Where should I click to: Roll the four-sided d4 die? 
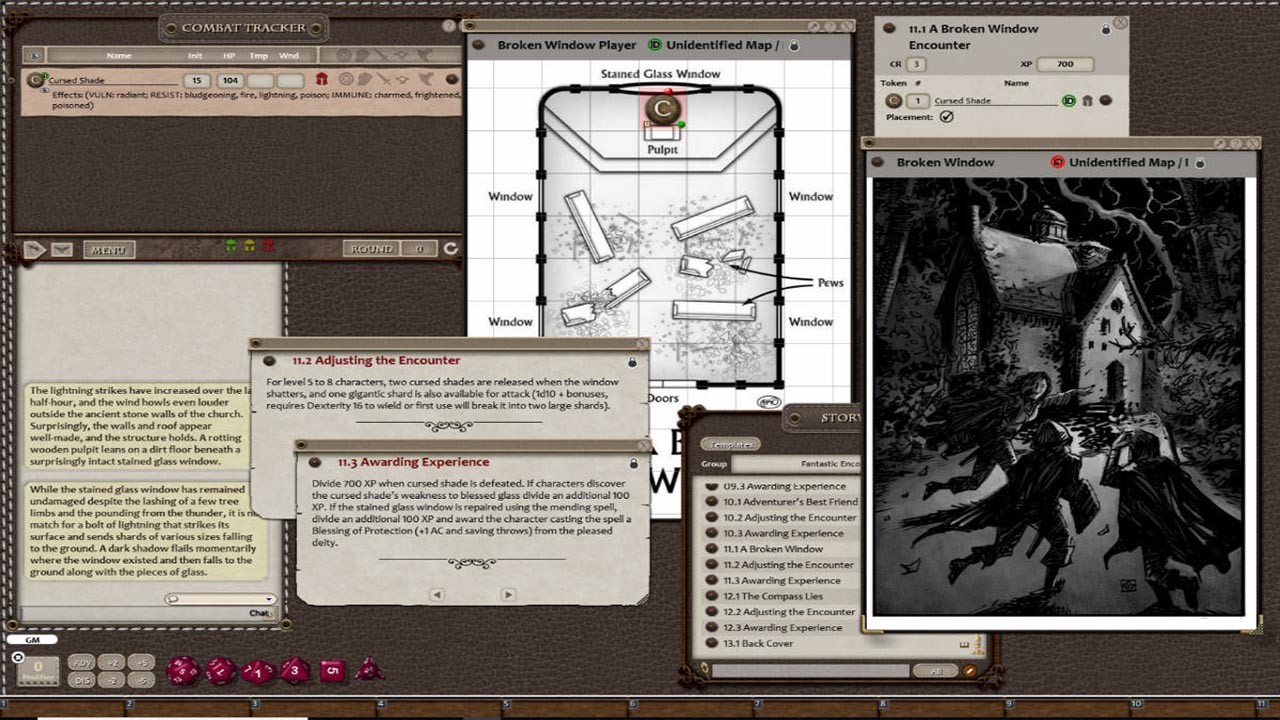(367, 668)
